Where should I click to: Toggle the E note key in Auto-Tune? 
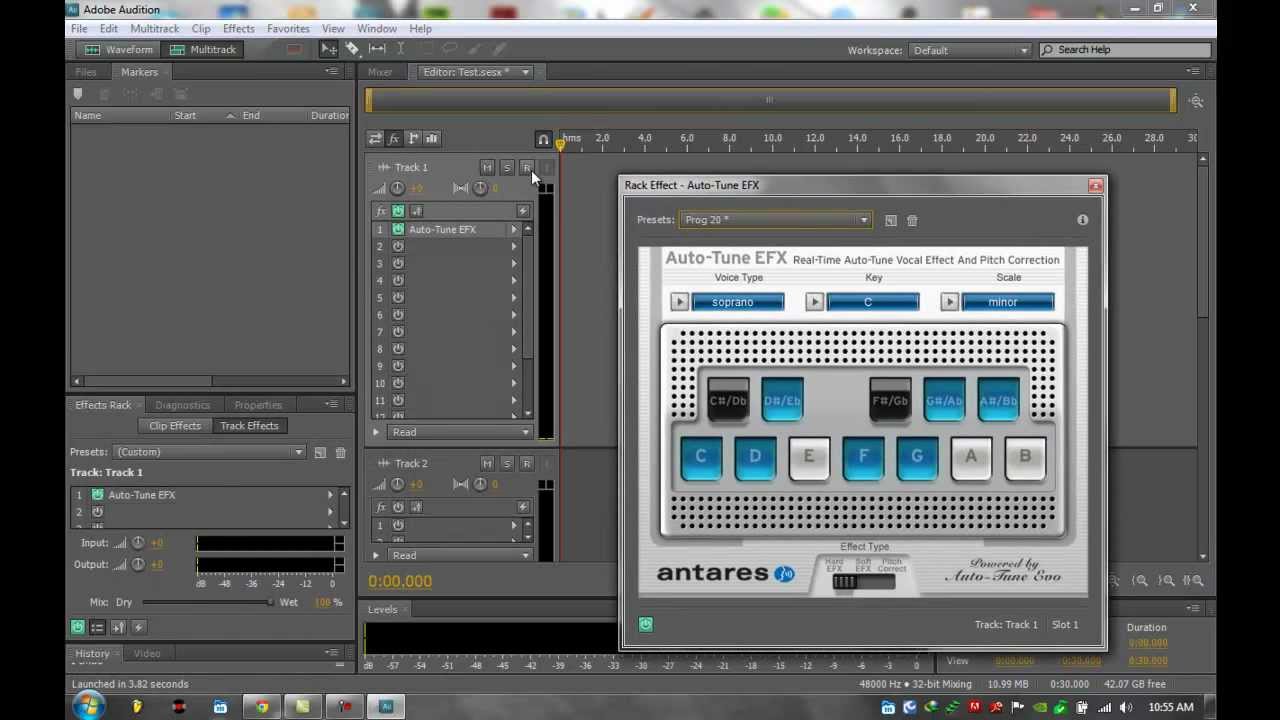[809, 457]
